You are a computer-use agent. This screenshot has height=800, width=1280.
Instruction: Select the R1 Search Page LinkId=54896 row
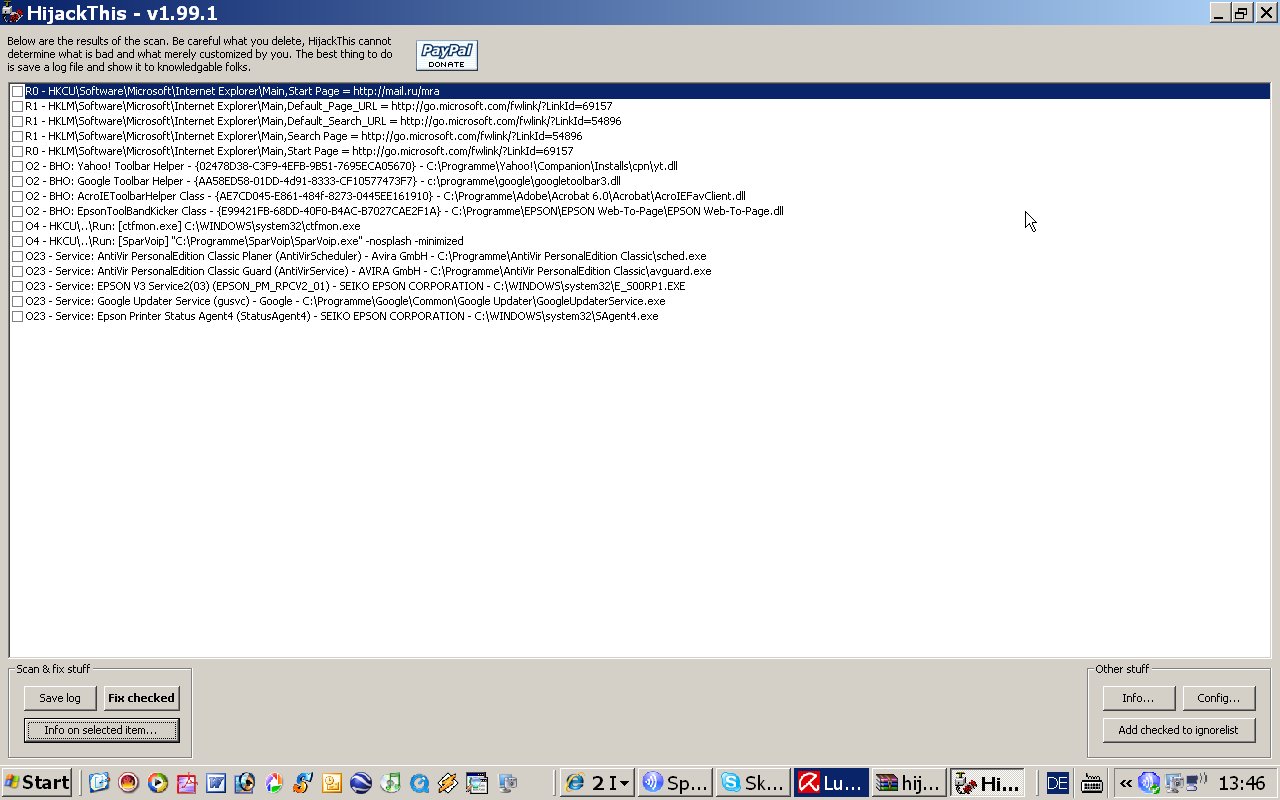click(x=304, y=136)
